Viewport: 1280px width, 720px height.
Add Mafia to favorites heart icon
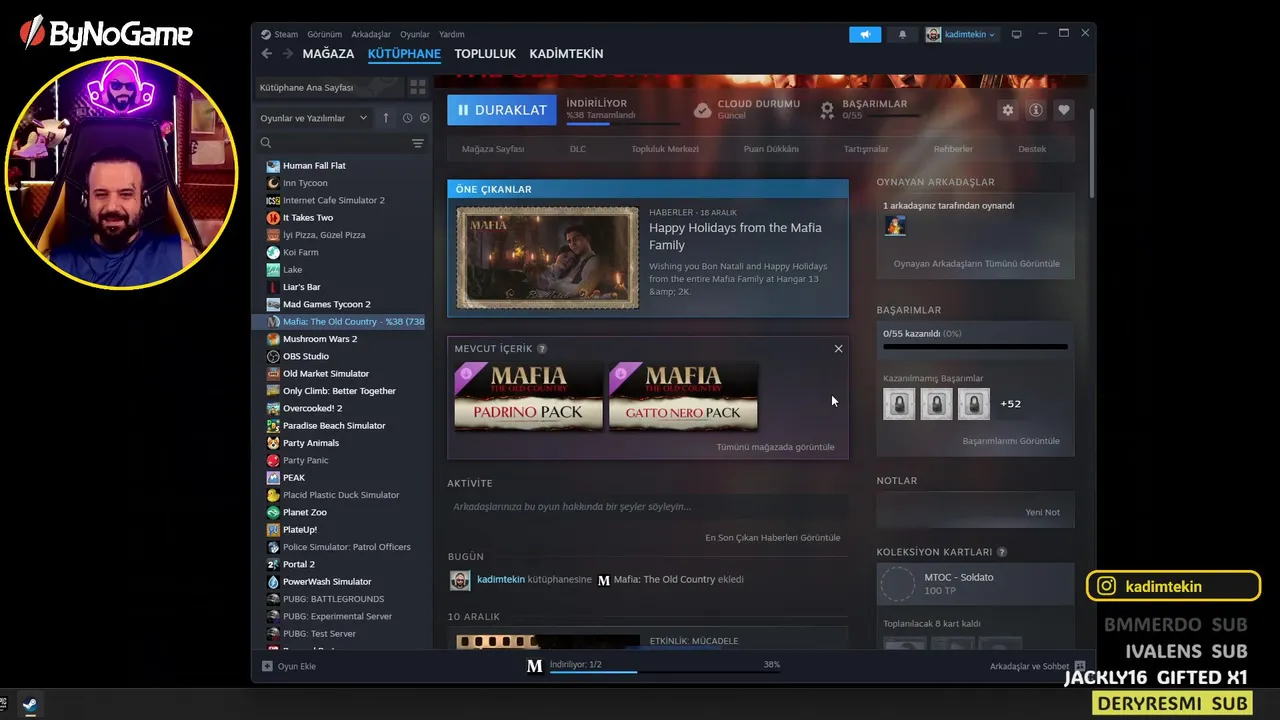coord(1064,110)
